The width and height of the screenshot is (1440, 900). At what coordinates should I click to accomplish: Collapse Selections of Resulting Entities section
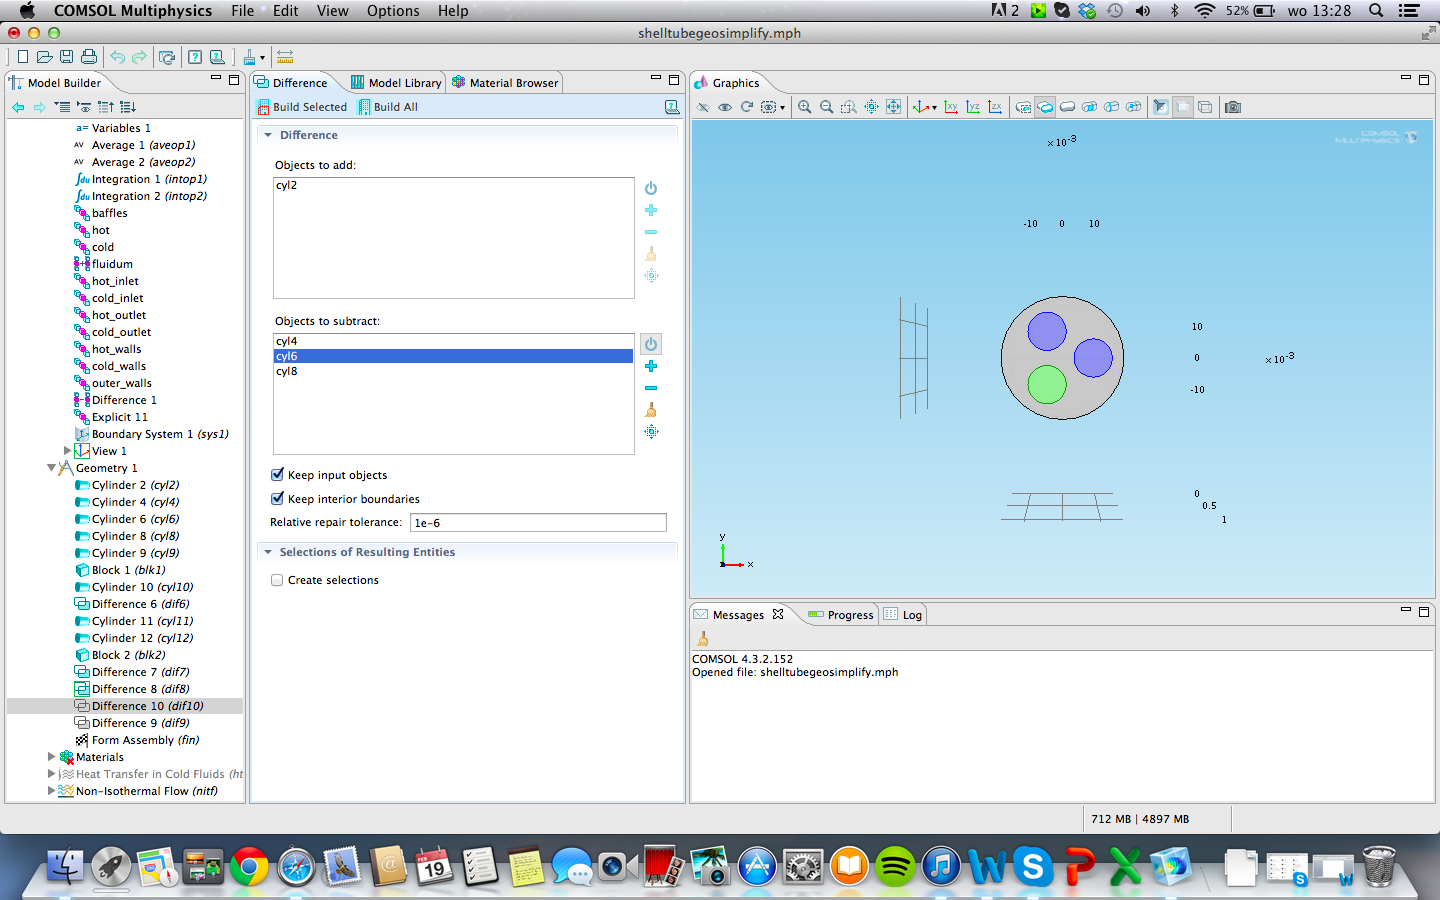[268, 552]
